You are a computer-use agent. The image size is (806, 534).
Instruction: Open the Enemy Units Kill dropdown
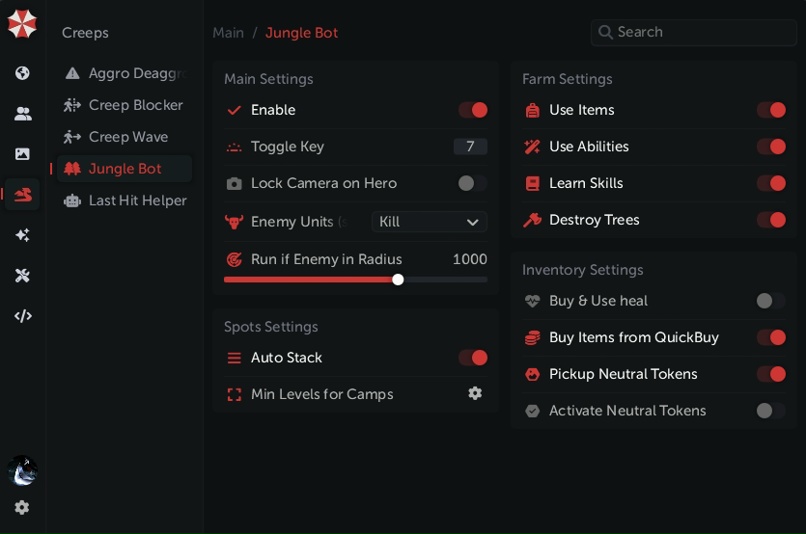[429, 222]
